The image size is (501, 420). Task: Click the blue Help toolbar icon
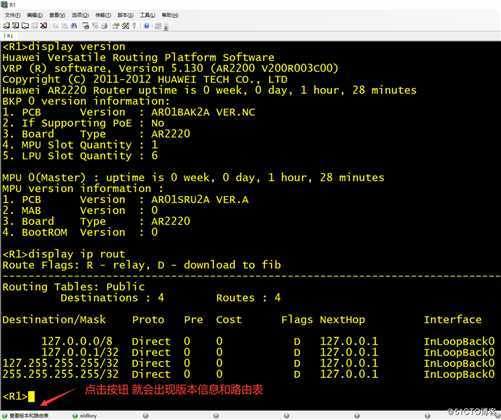tap(147, 25)
